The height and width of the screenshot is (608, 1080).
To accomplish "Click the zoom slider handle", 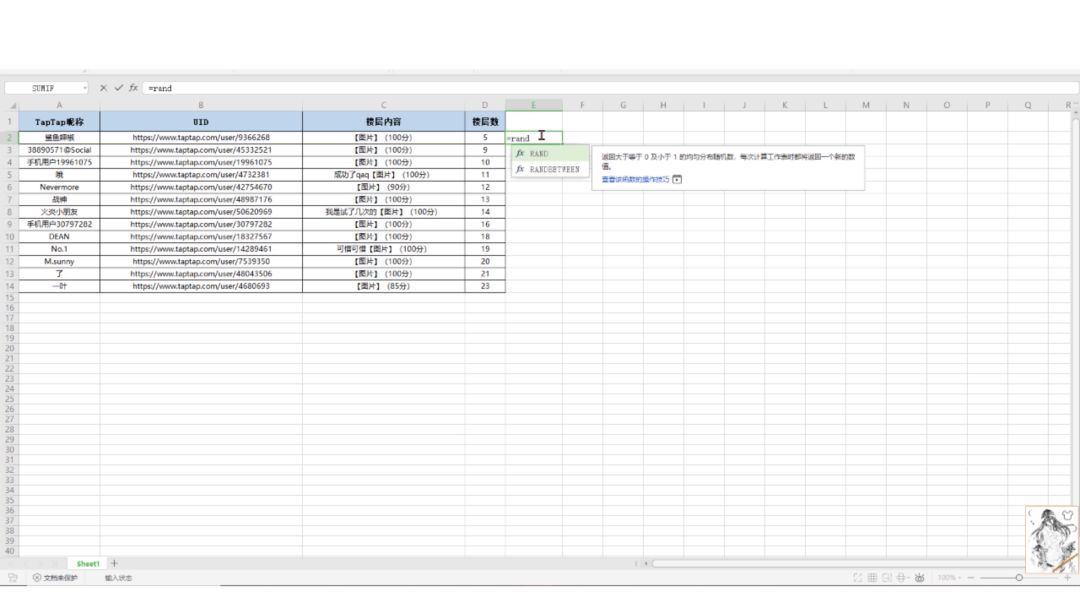I will click(1019, 578).
